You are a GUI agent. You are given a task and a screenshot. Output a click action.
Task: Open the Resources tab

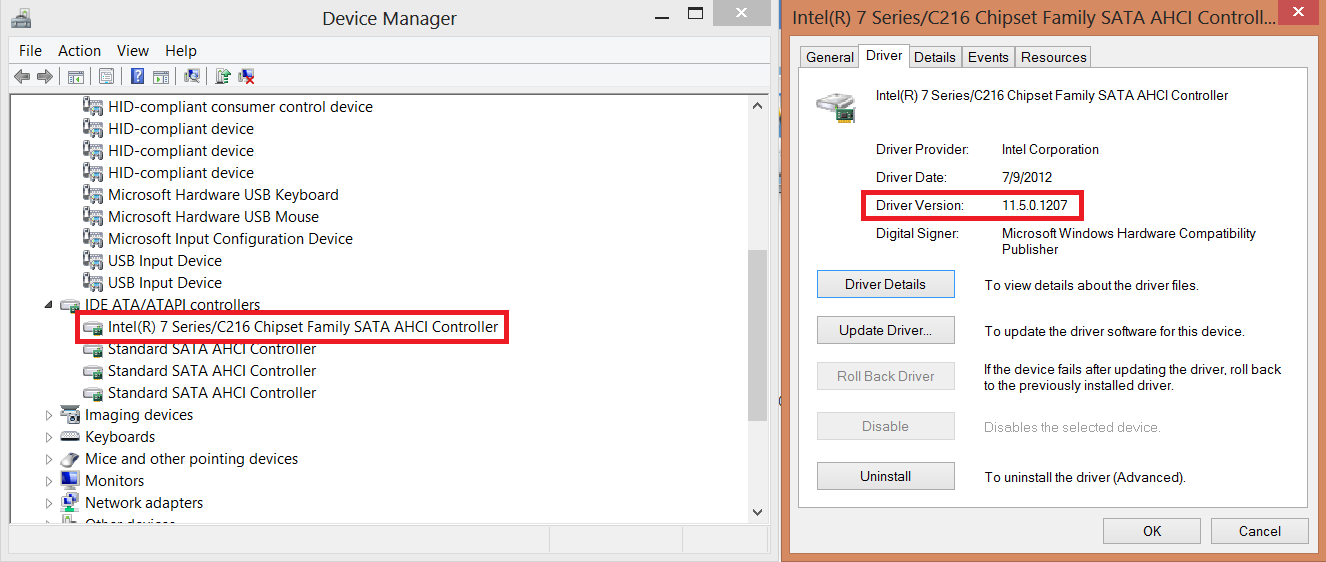tap(1053, 57)
